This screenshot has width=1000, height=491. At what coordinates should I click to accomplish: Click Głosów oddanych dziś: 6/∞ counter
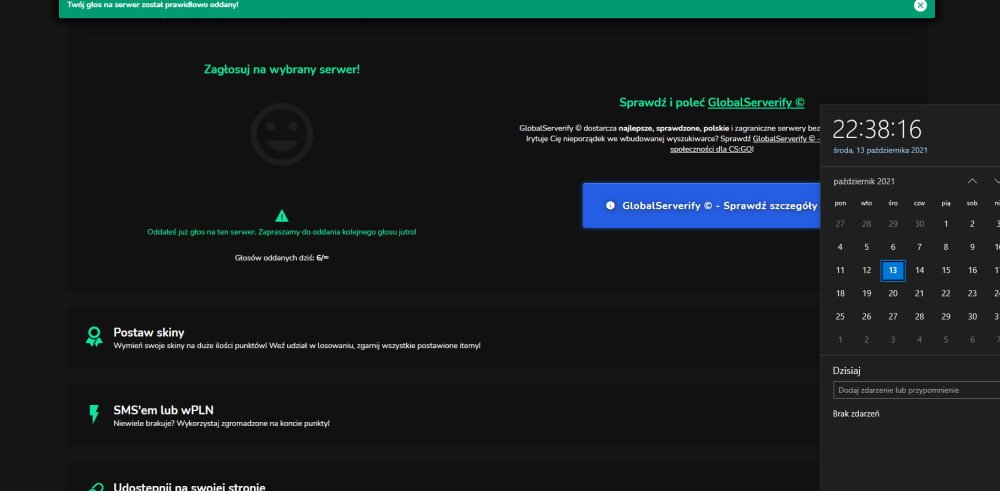(x=282, y=258)
